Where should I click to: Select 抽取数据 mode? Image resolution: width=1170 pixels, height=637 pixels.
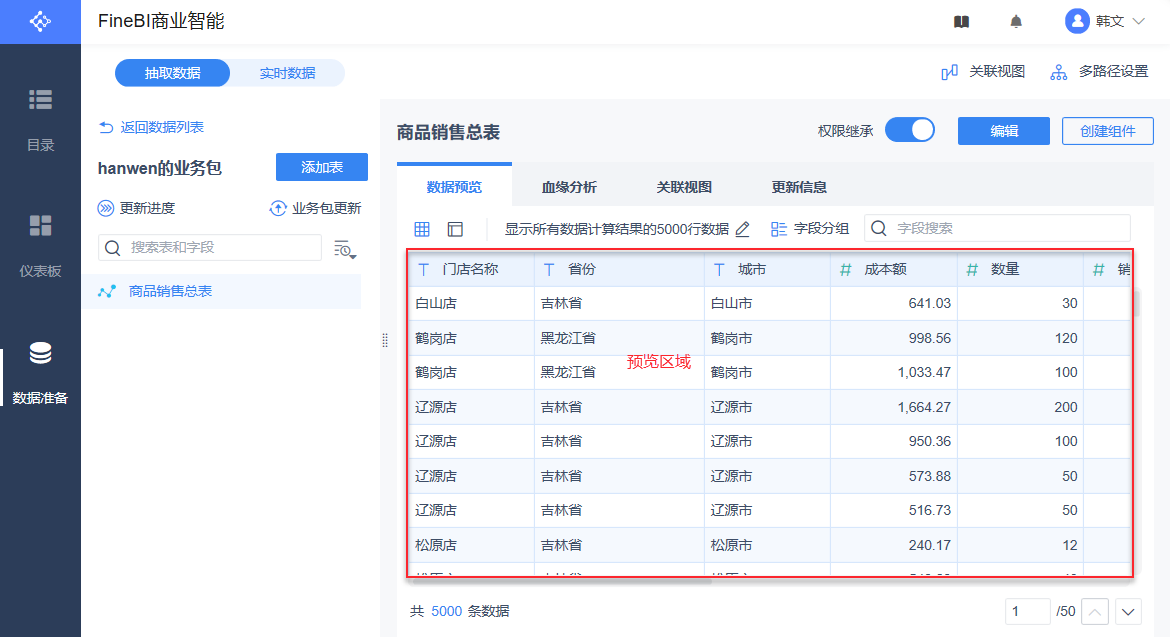172,73
